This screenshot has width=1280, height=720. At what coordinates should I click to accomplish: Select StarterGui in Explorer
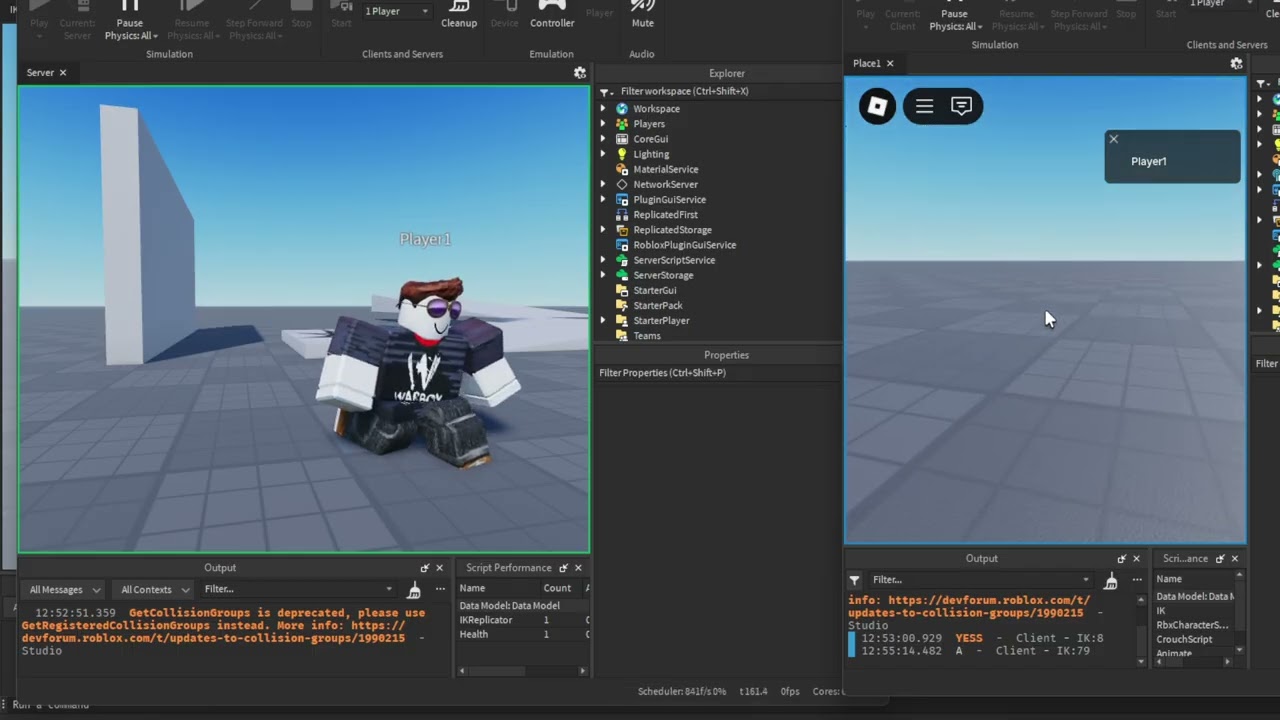tap(654, 290)
